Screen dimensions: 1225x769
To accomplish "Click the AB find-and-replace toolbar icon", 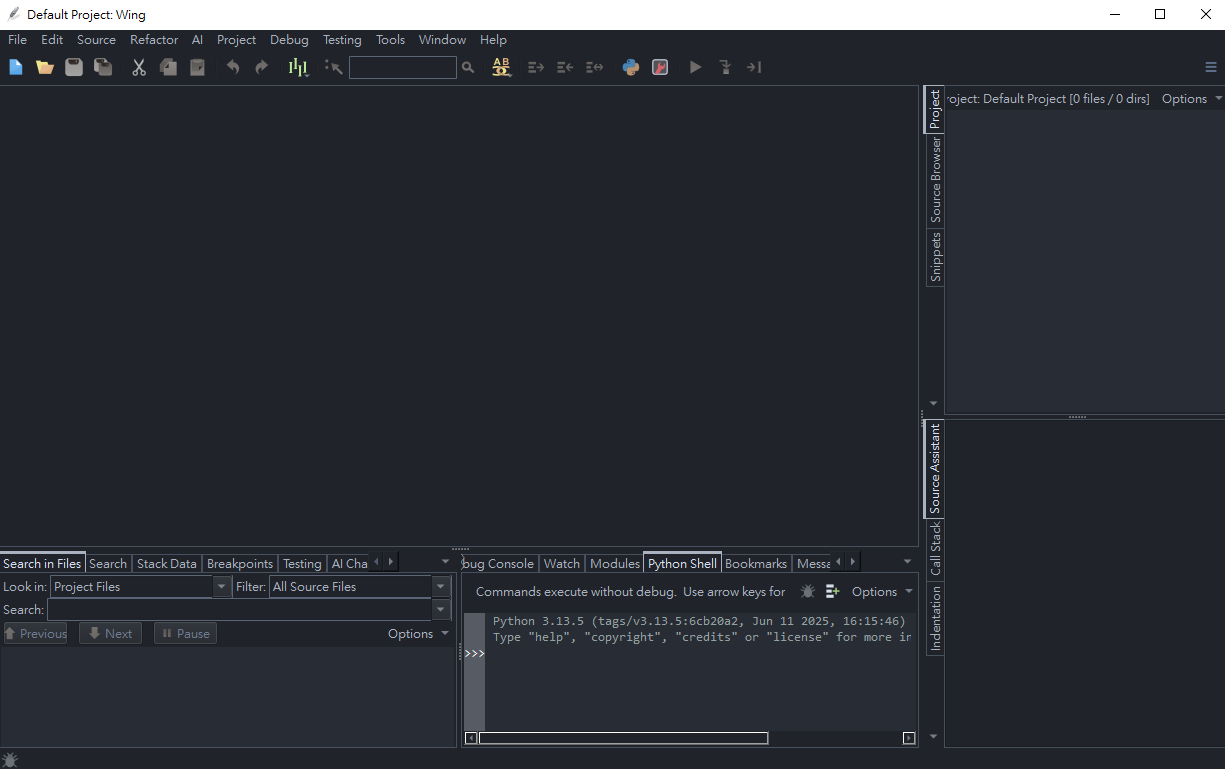I will [501, 67].
